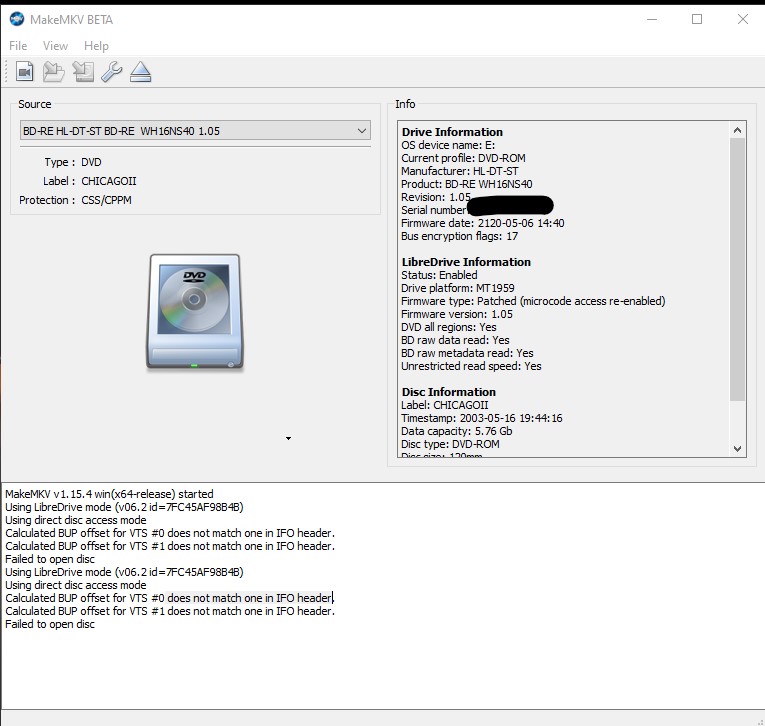Click the Label value CHICAGOII in Source

tap(109, 181)
